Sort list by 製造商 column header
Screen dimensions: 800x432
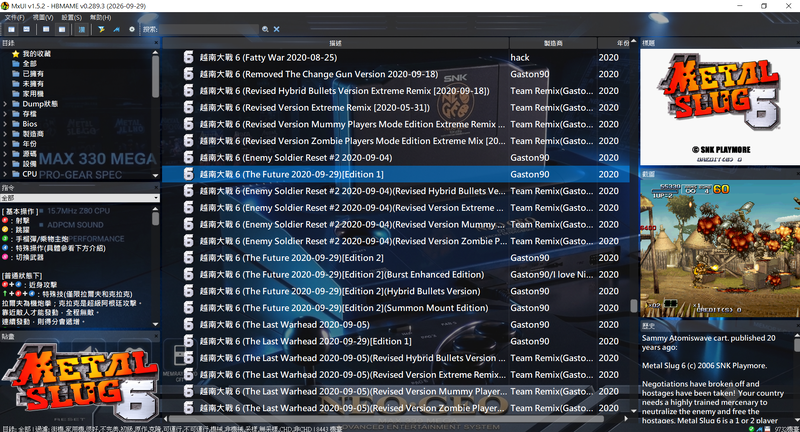[553, 43]
